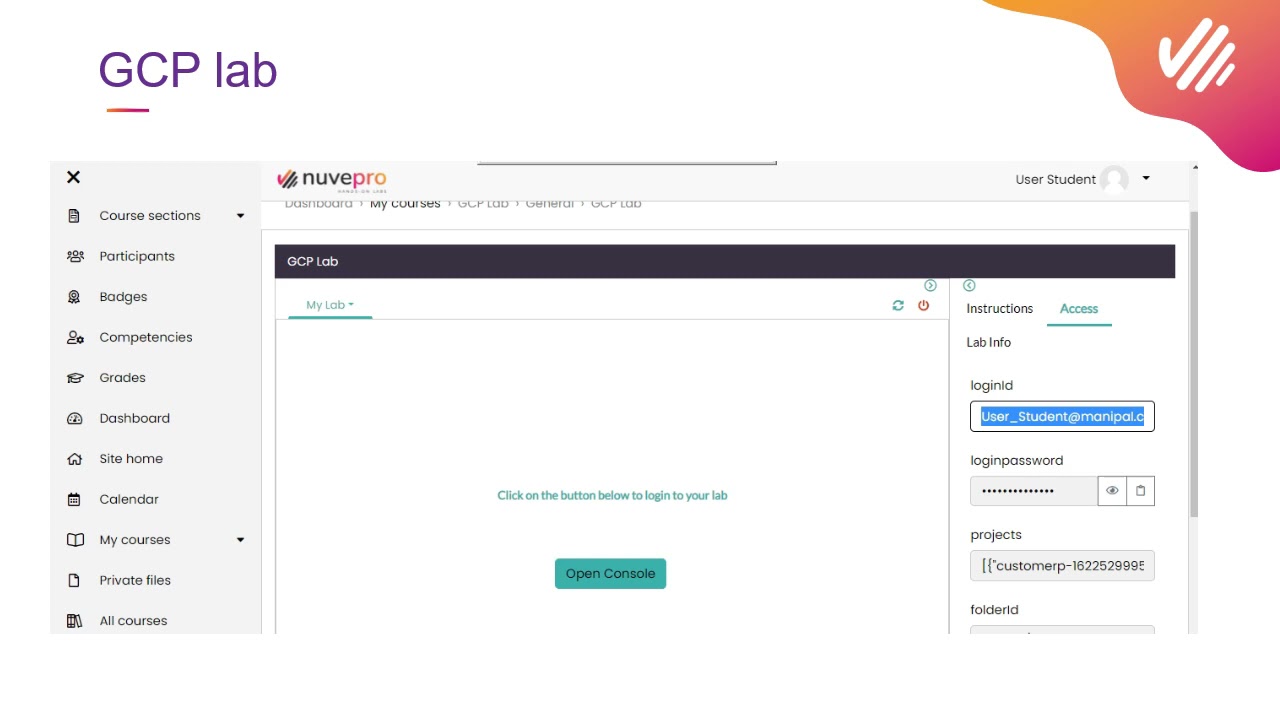Click the nuvepro logo
Screen dimensions: 1280x720
[332, 180]
